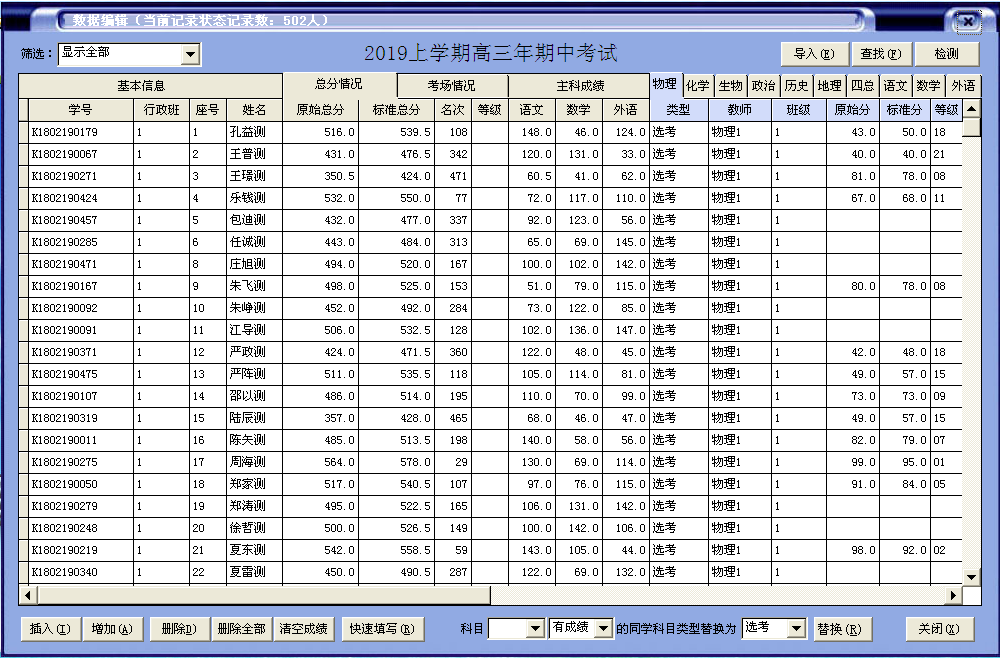Select name cell 孔益测
This screenshot has width=1000, height=658.
[x=254, y=133]
